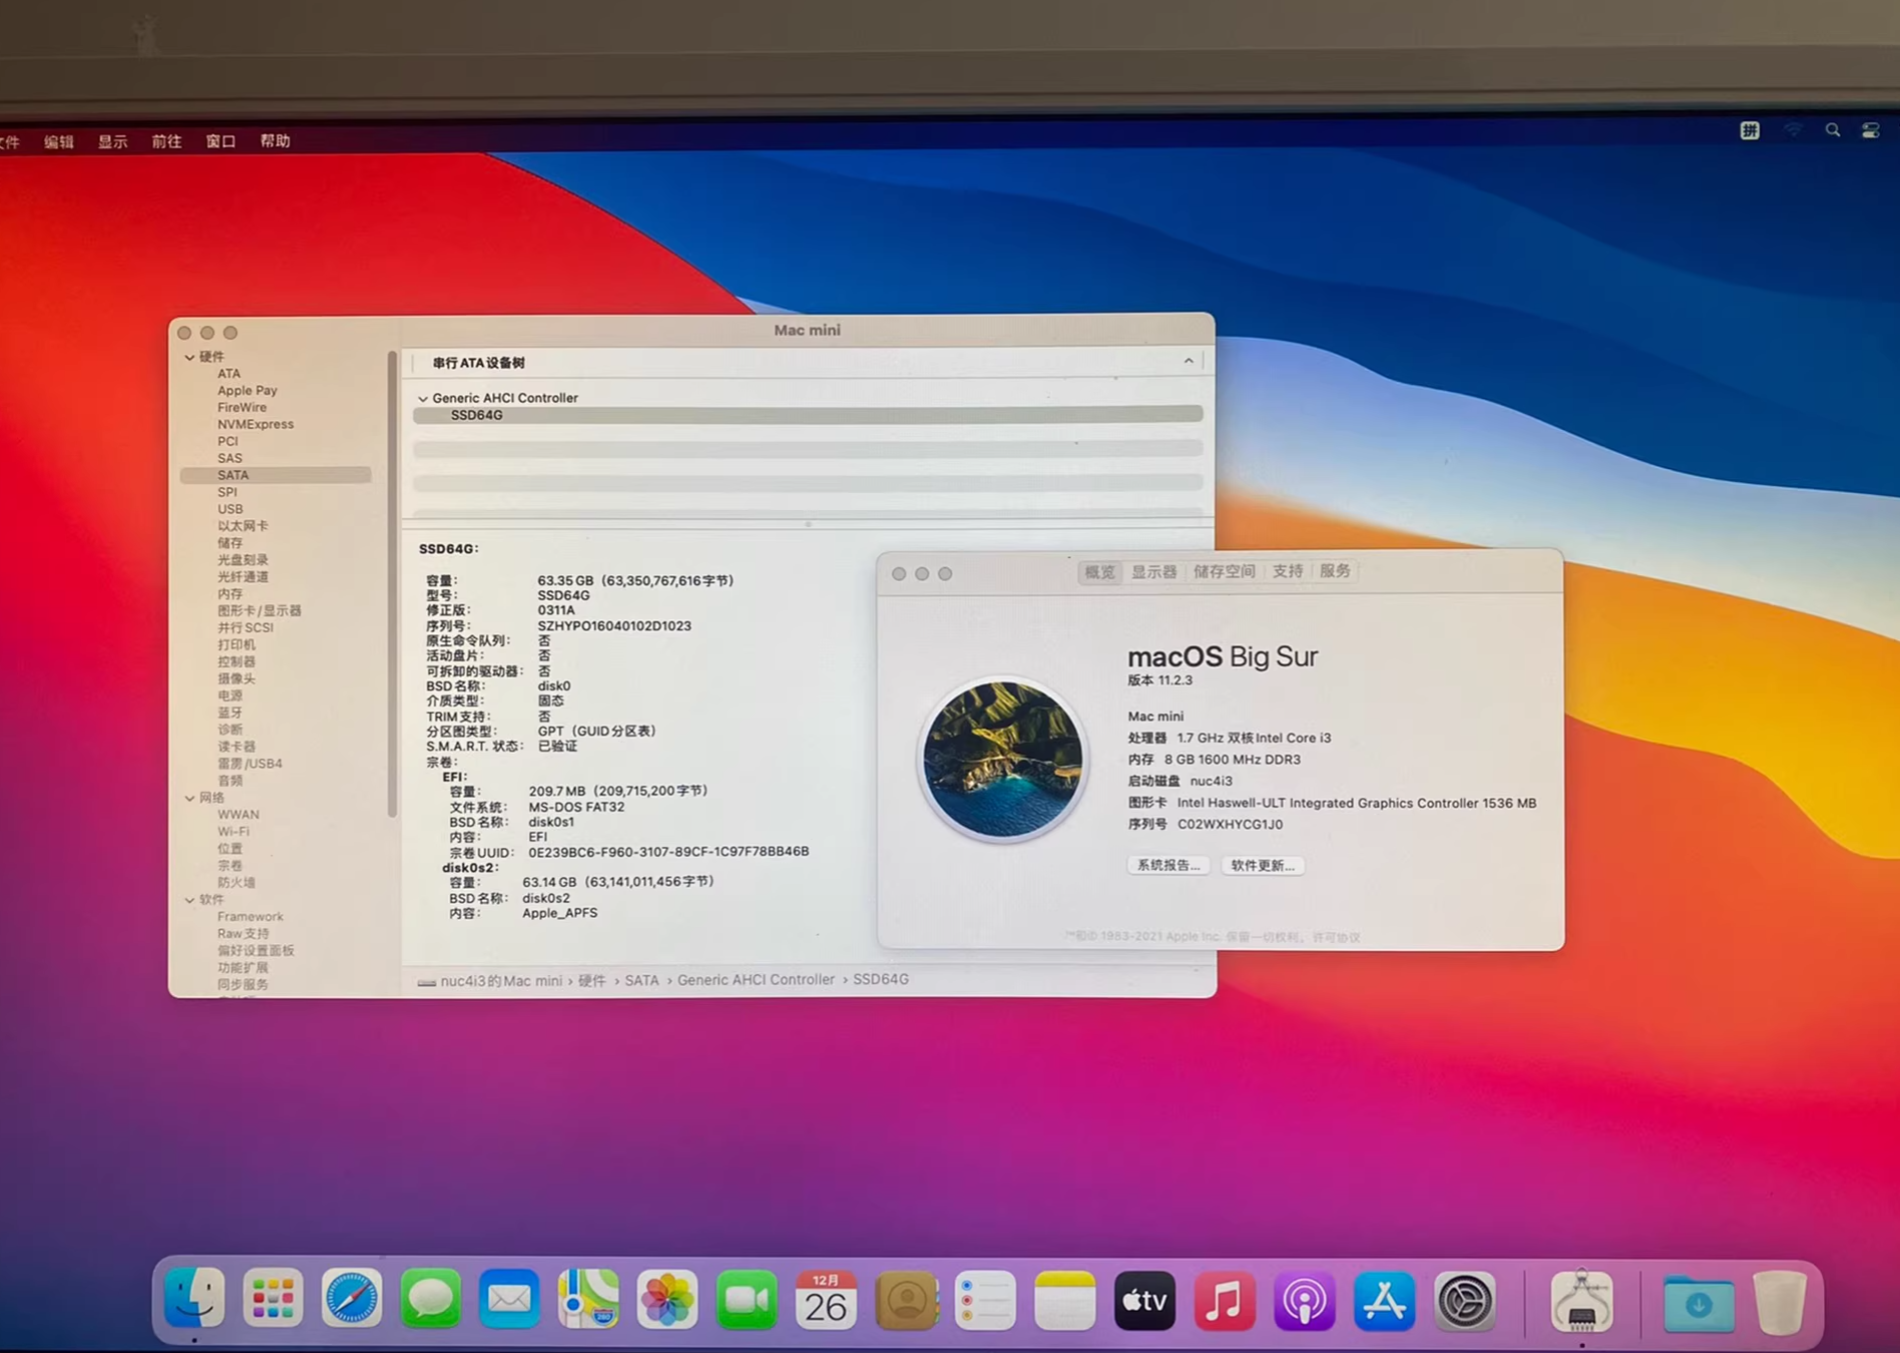
Task: Select NVMExpress in hardware sidebar
Action: [256, 424]
